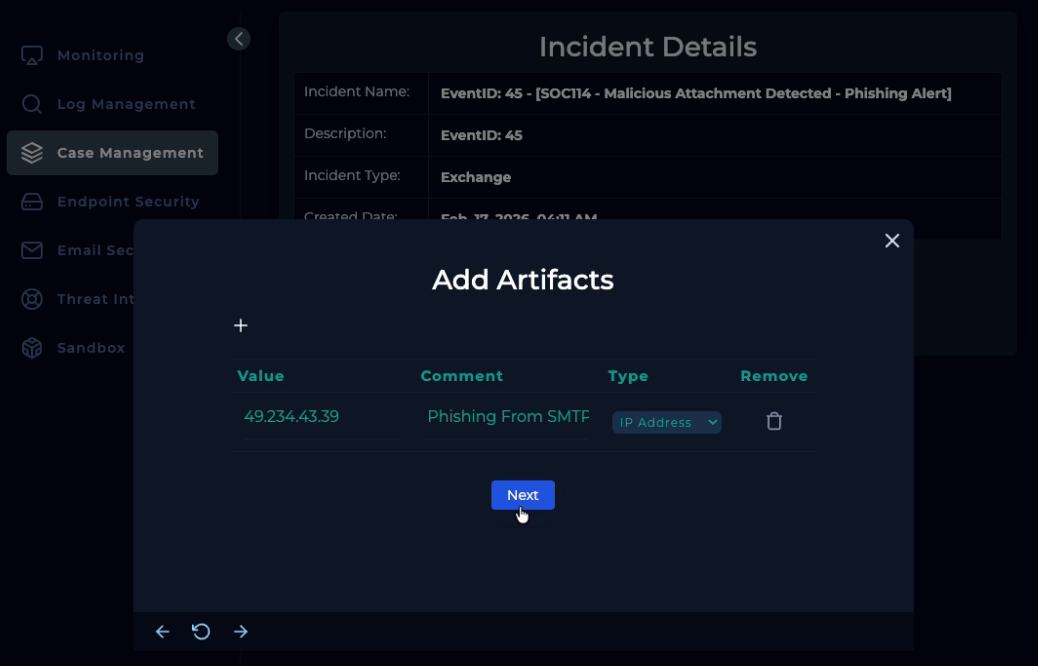Screen dimensions: 1038x666
Task: Open the IP Address type dropdown
Action: (x=666, y=423)
